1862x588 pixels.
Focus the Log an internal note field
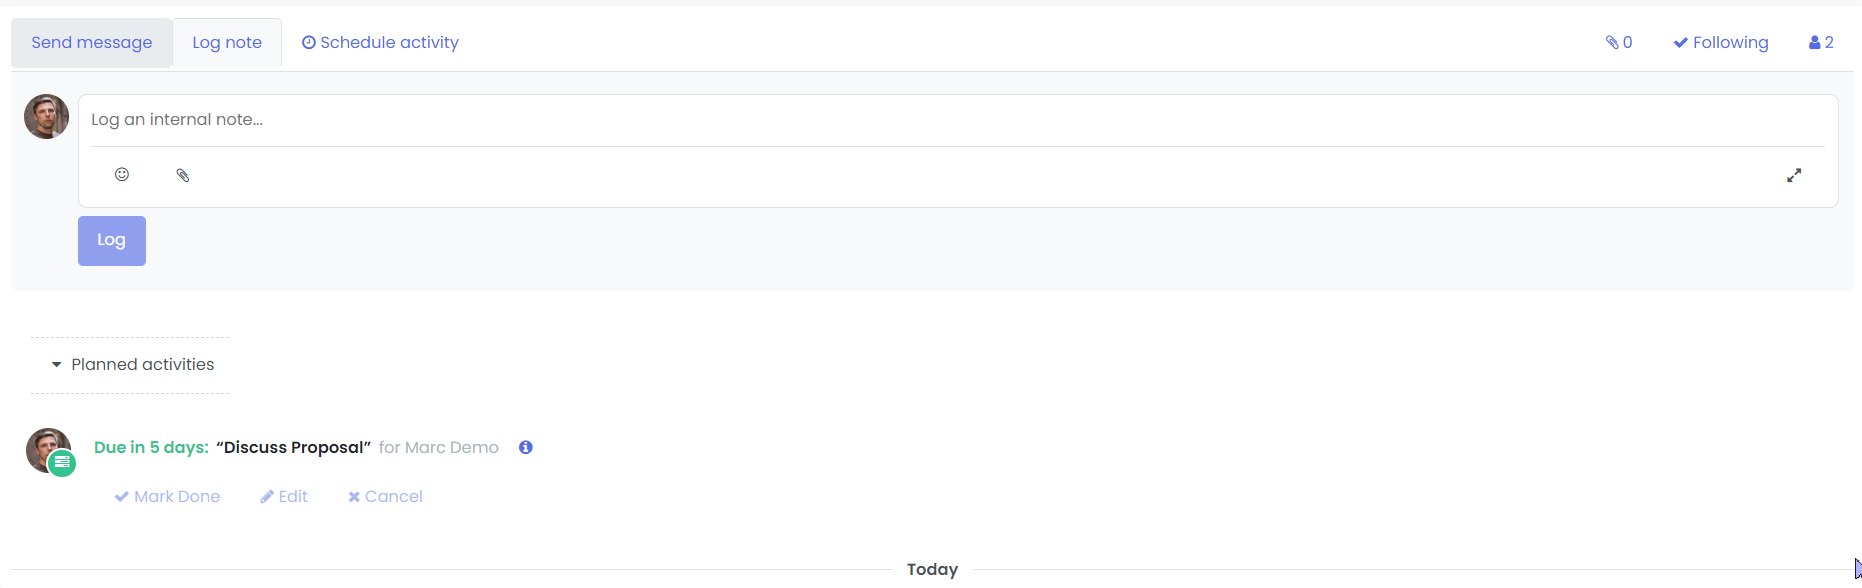(957, 120)
